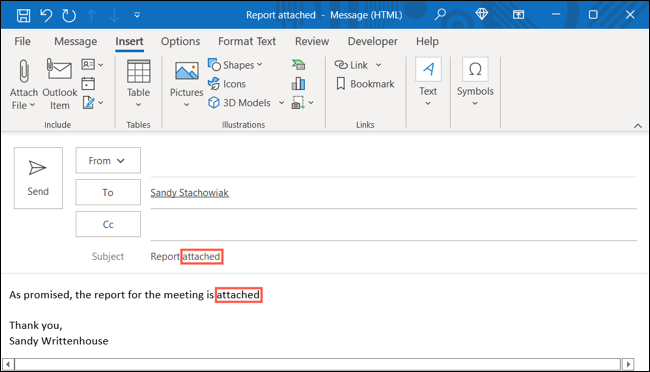Go to next item with down arrow

(x=114, y=15)
